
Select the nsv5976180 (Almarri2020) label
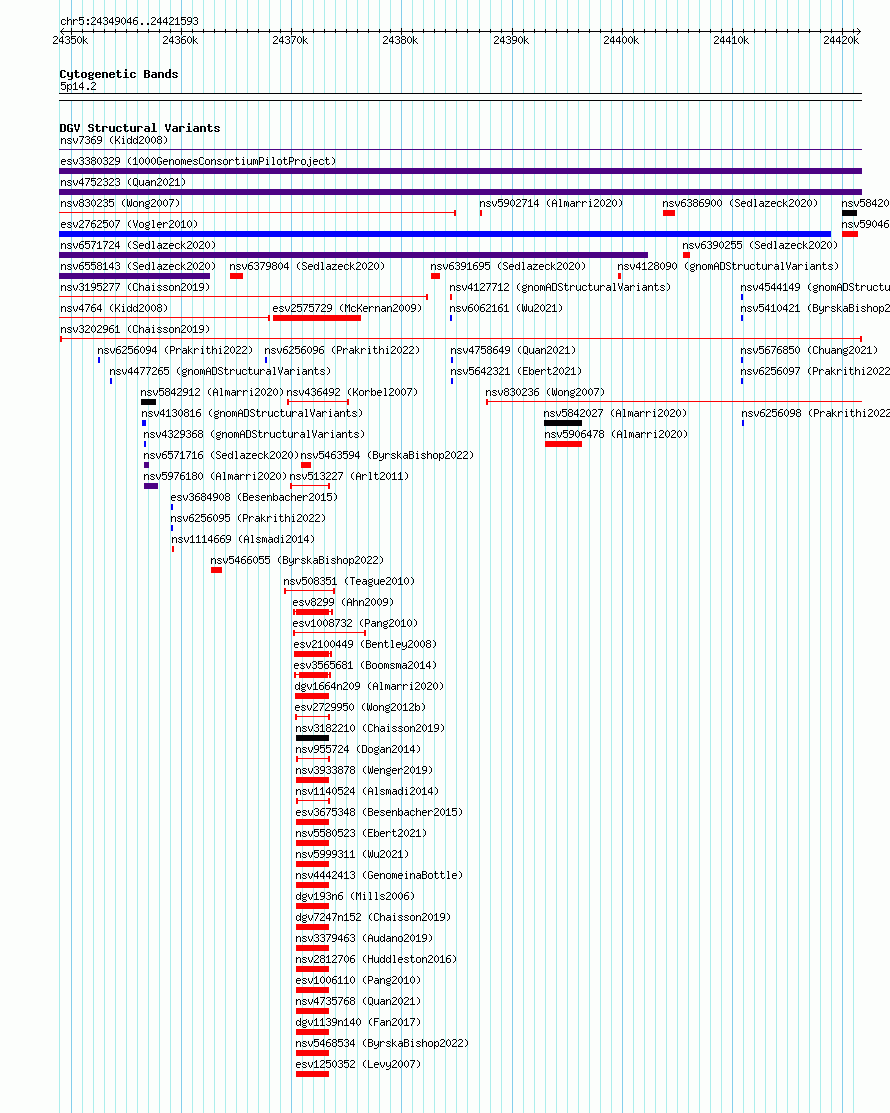215,476
